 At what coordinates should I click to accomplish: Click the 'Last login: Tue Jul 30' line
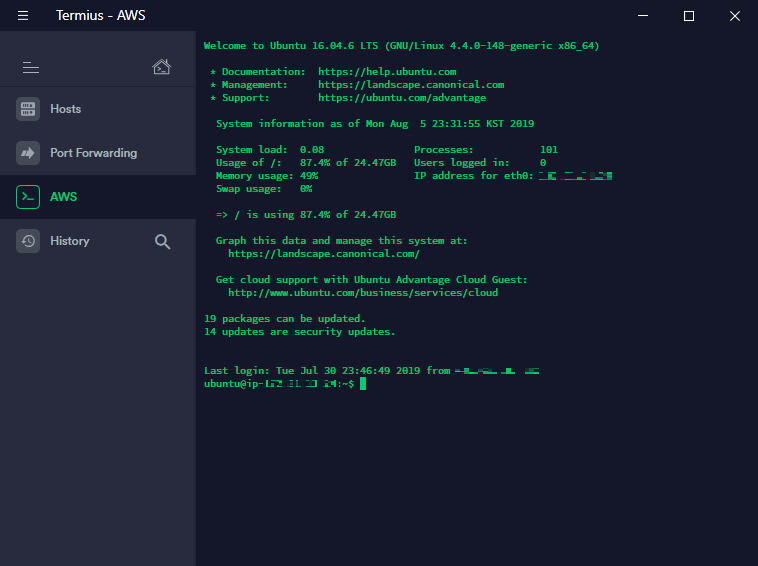[371, 371]
